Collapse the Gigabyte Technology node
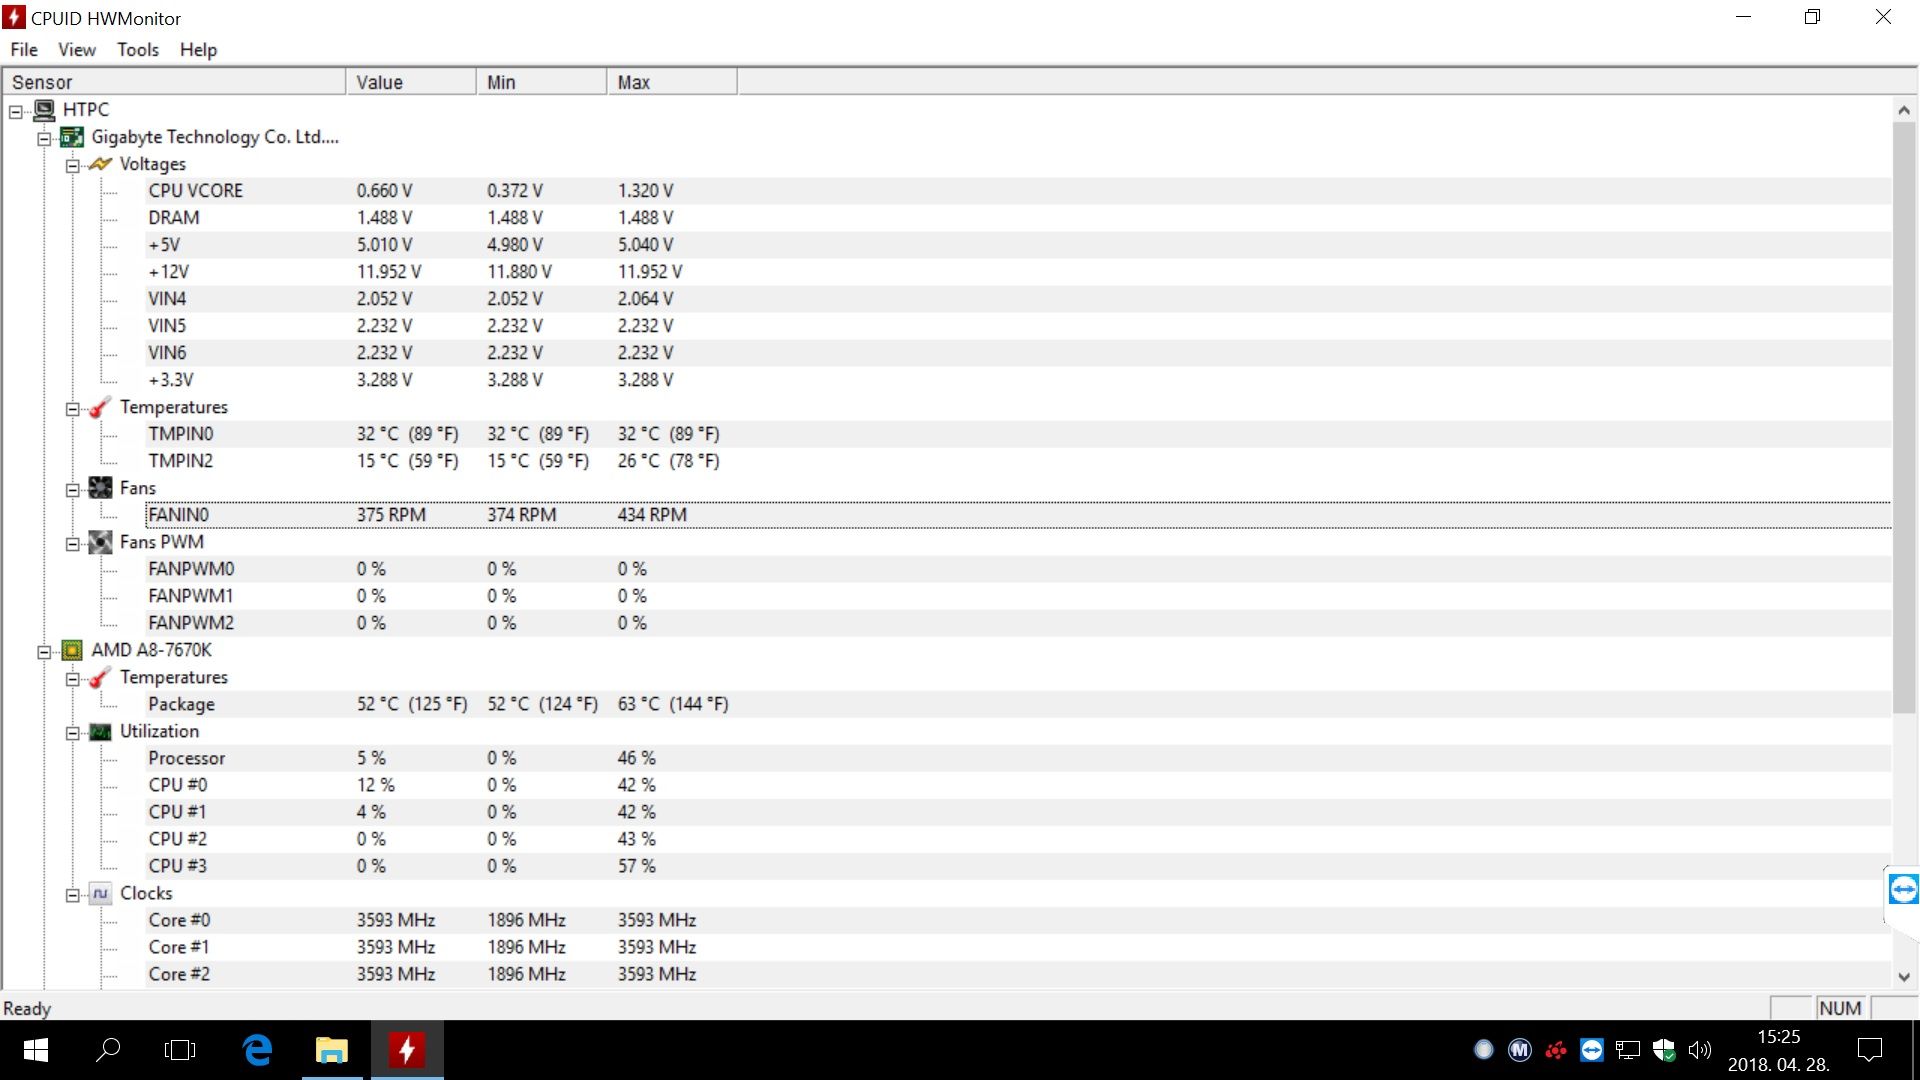 pos(44,139)
